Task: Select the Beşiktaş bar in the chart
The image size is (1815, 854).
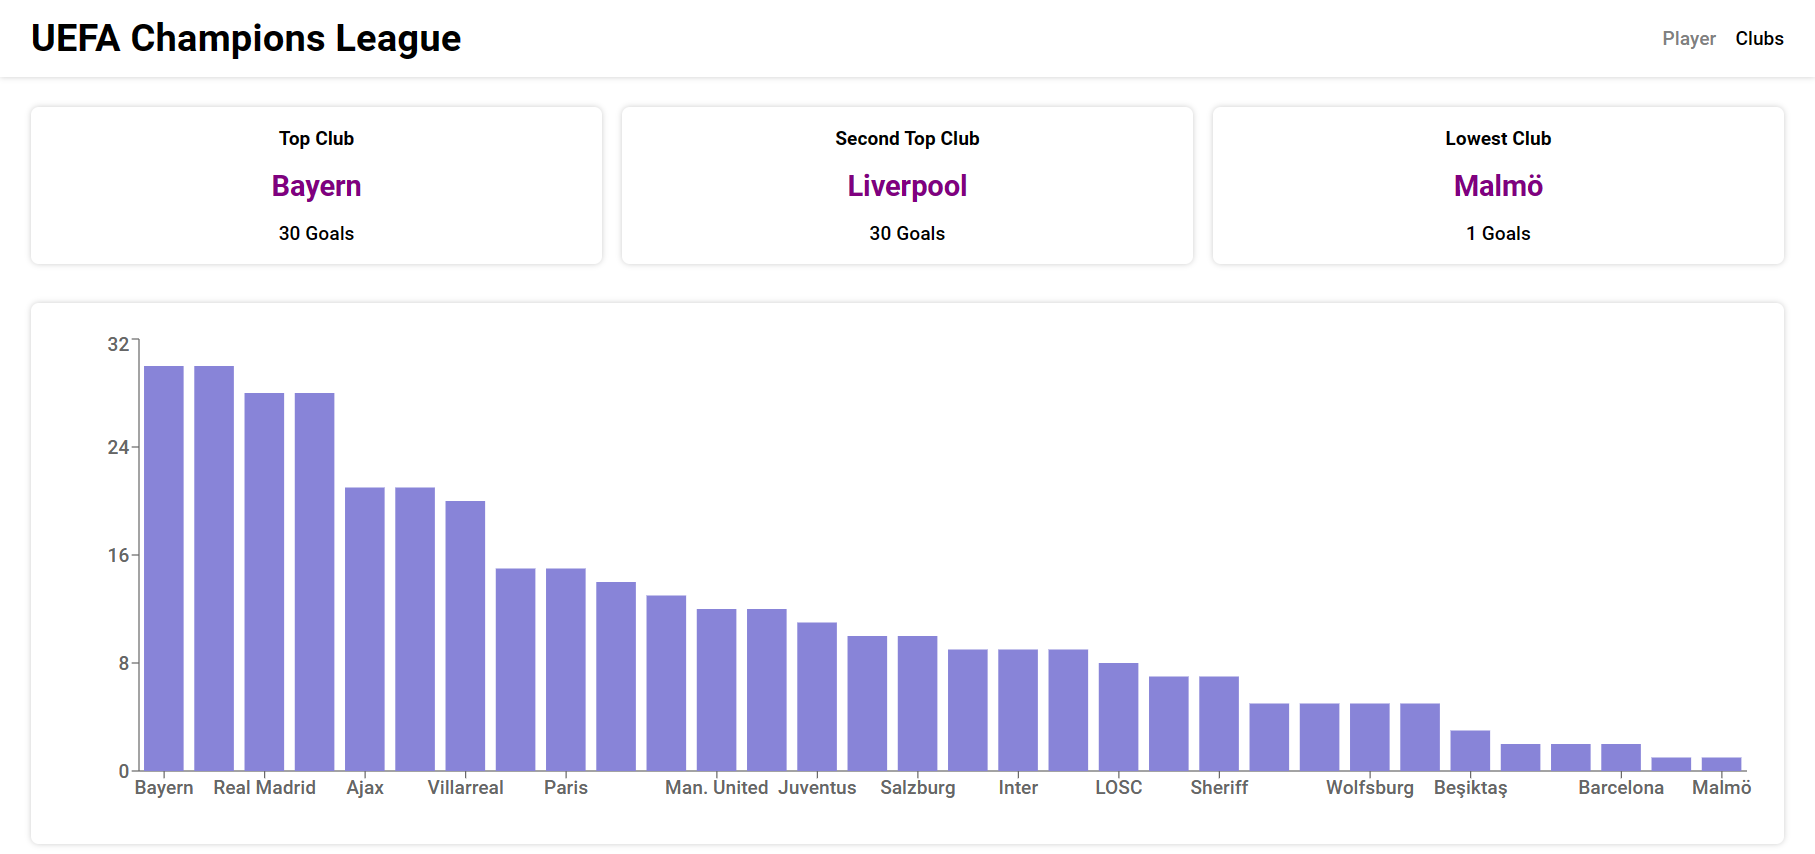Action: (1470, 751)
